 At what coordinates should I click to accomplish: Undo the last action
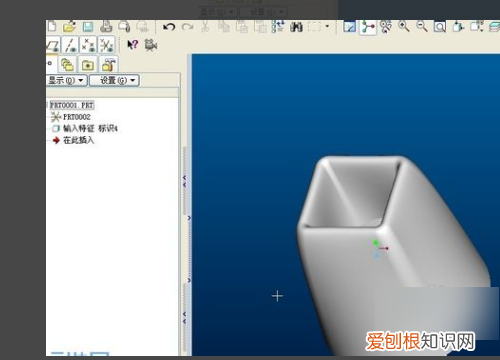pos(169,27)
